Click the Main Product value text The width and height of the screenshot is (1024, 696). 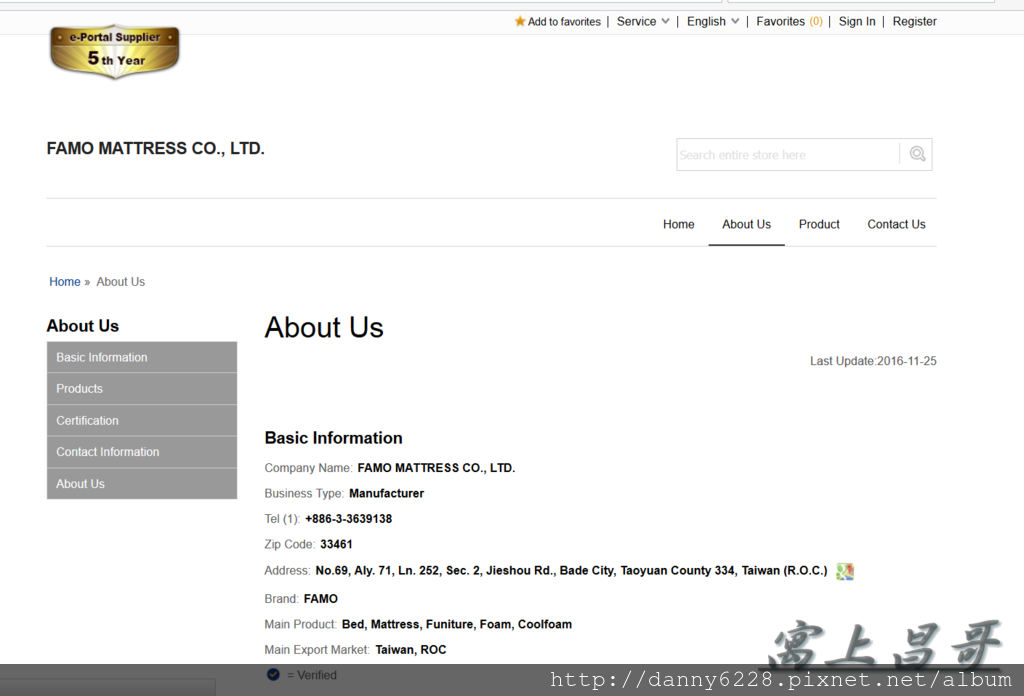coord(456,624)
